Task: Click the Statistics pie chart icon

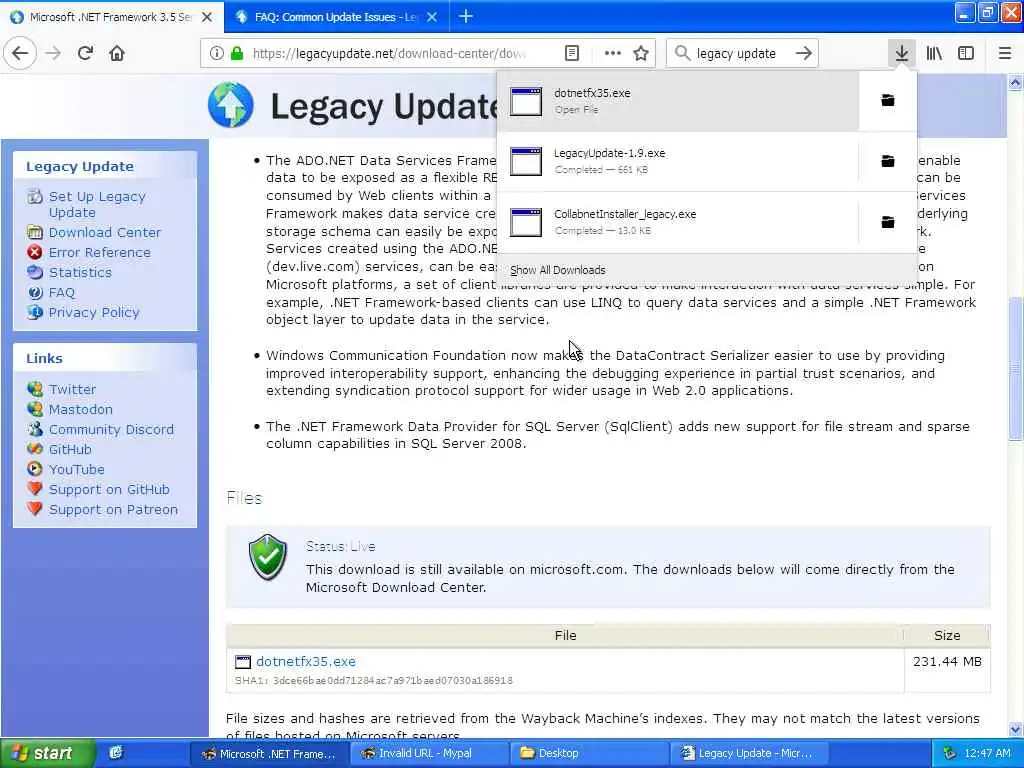Action: 35,272
